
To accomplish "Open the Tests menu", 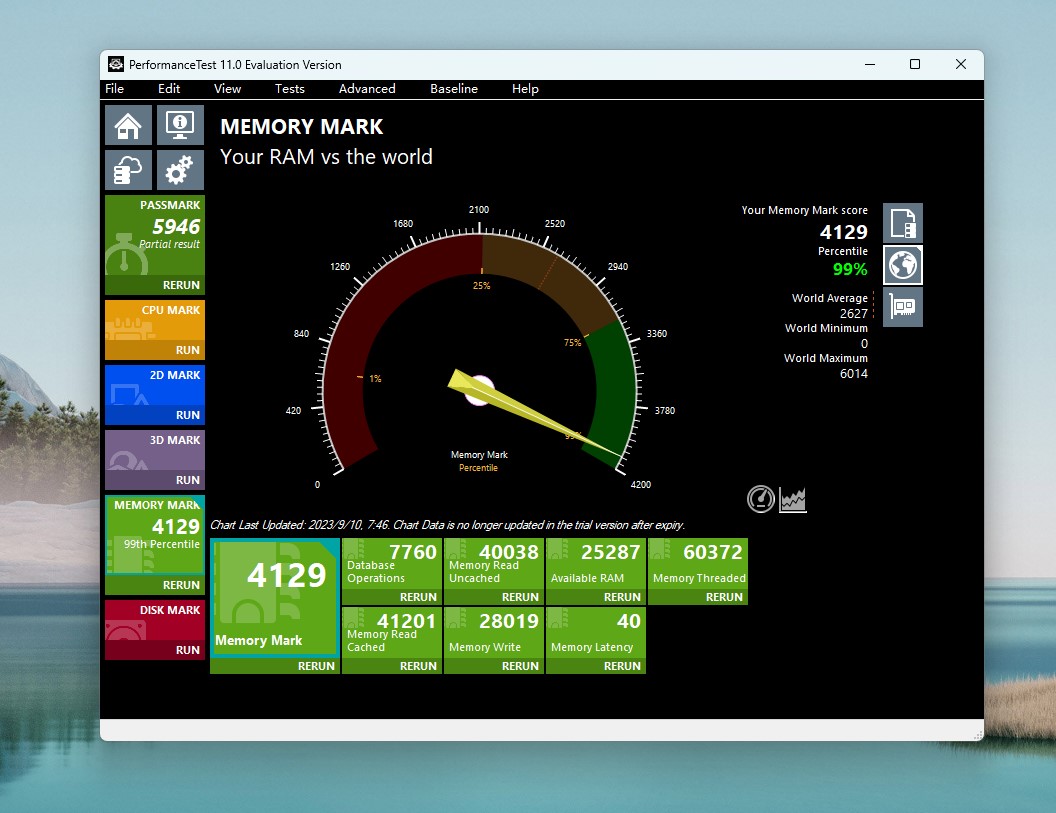I will pyautogui.click(x=290, y=89).
